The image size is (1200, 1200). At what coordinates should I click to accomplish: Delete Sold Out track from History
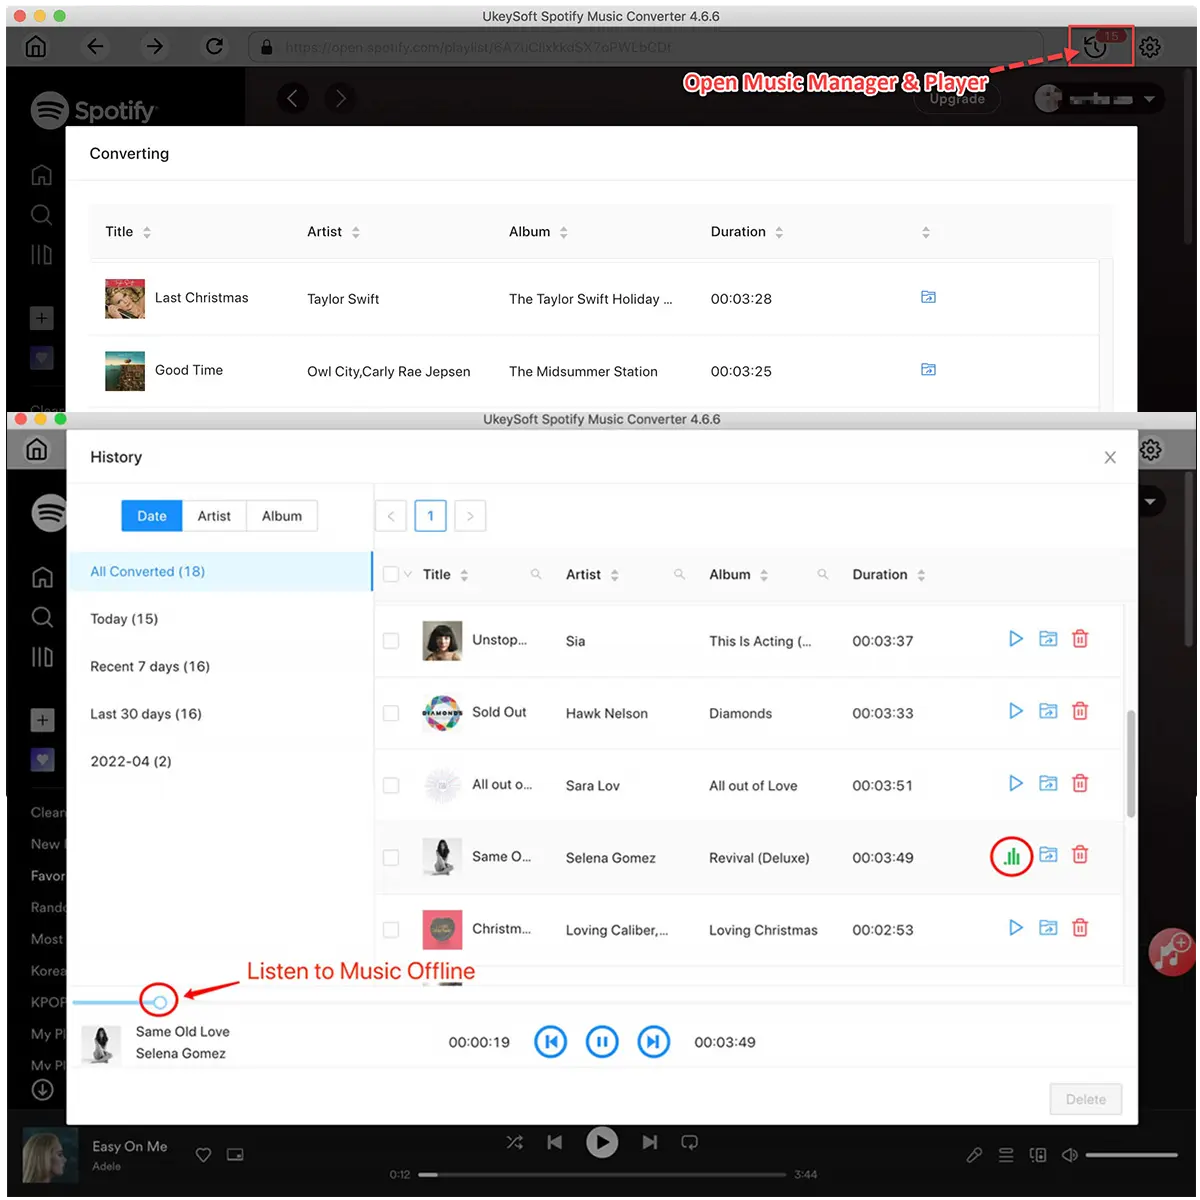tap(1080, 711)
